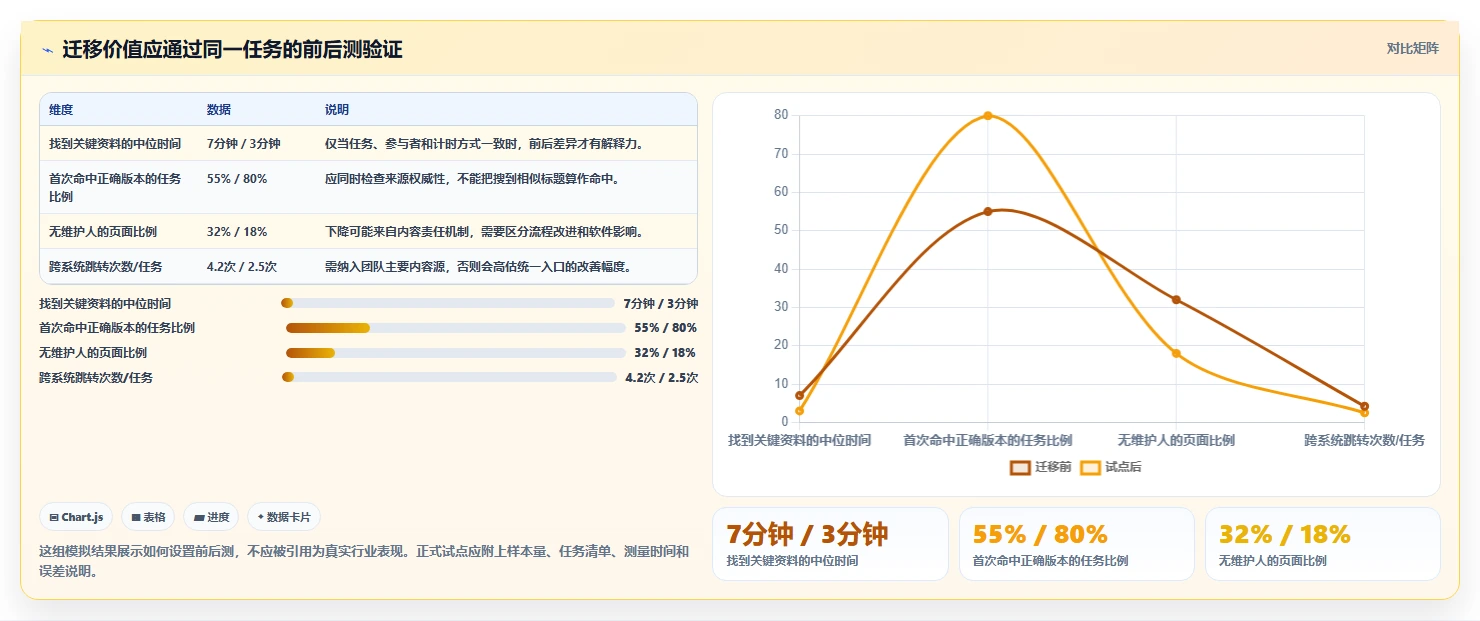The image size is (1480, 621).
Task: Click x-axis label 无维护人的页面比例
Action: coord(1176,440)
